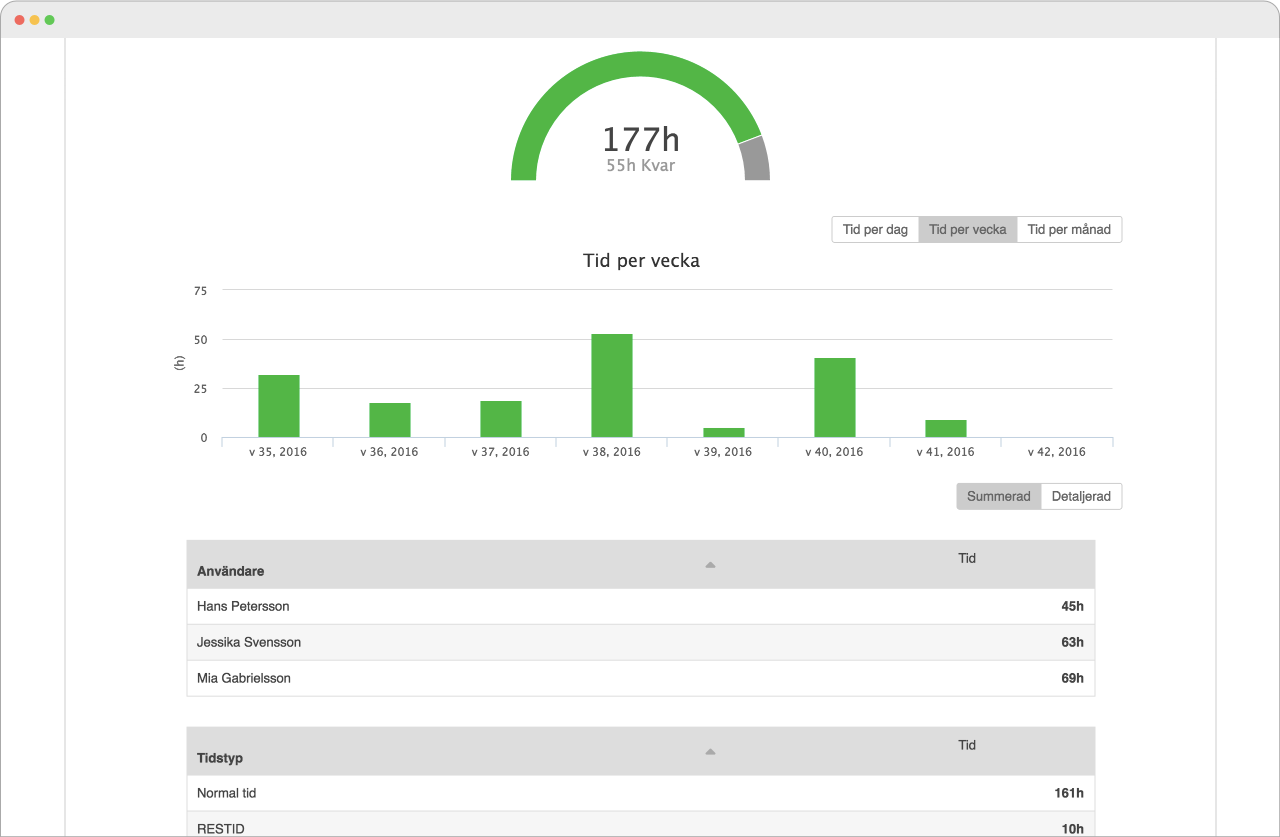Select the Hans Petersson row

(640, 606)
